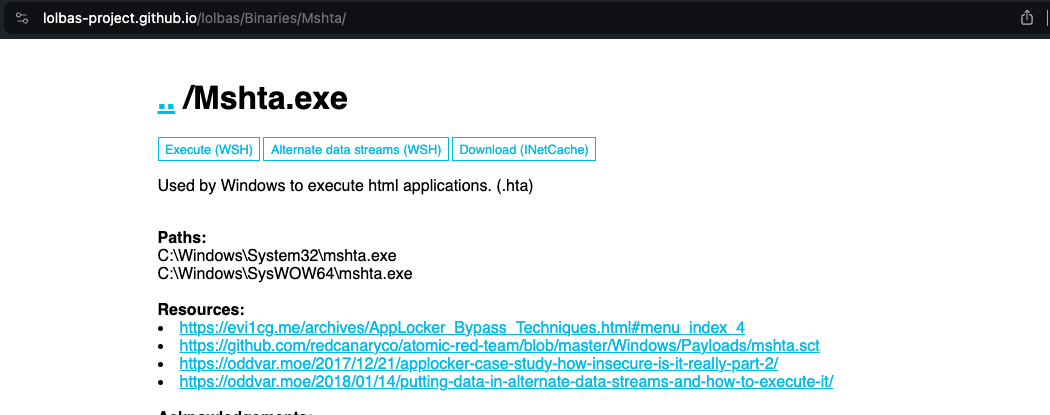Open the oddvar.moe 2018 alternate data streams link
The width and height of the screenshot is (1050, 415).
pyautogui.click(x=506, y=382)
